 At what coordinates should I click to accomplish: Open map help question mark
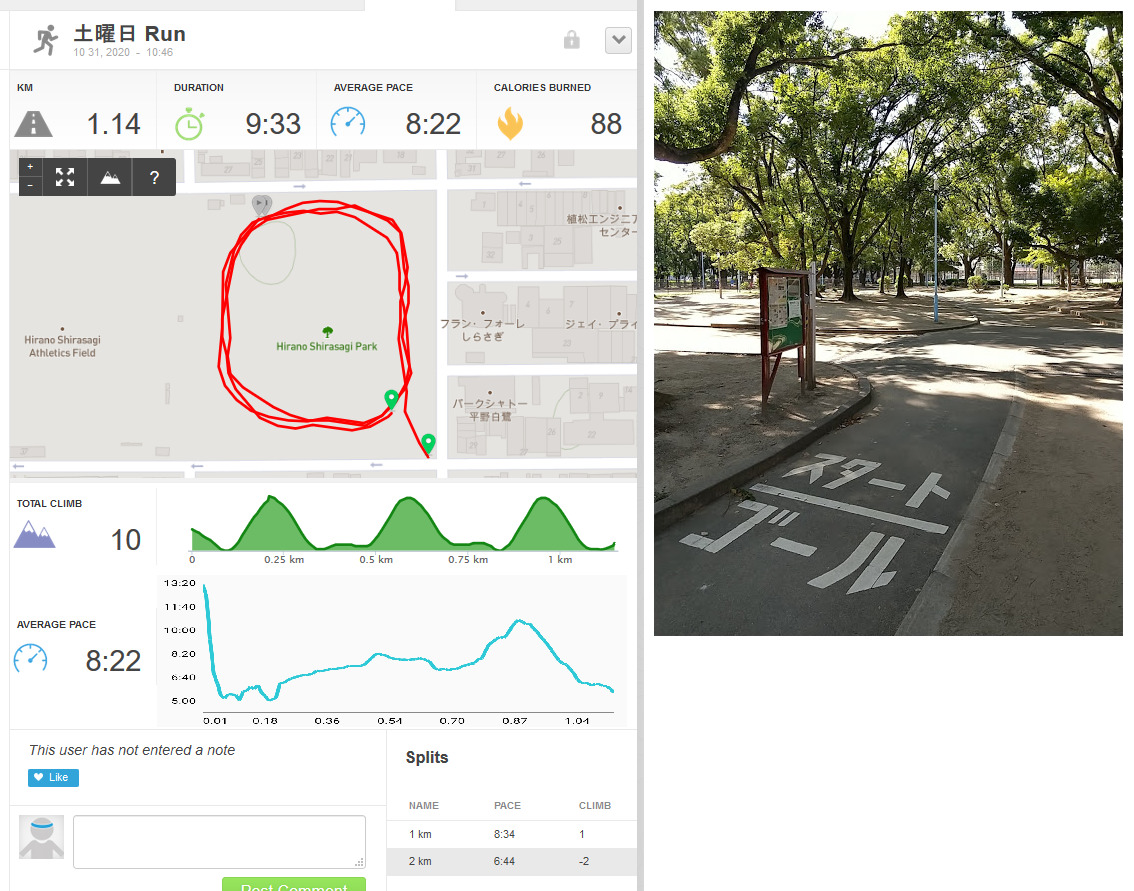click(154, 177)
